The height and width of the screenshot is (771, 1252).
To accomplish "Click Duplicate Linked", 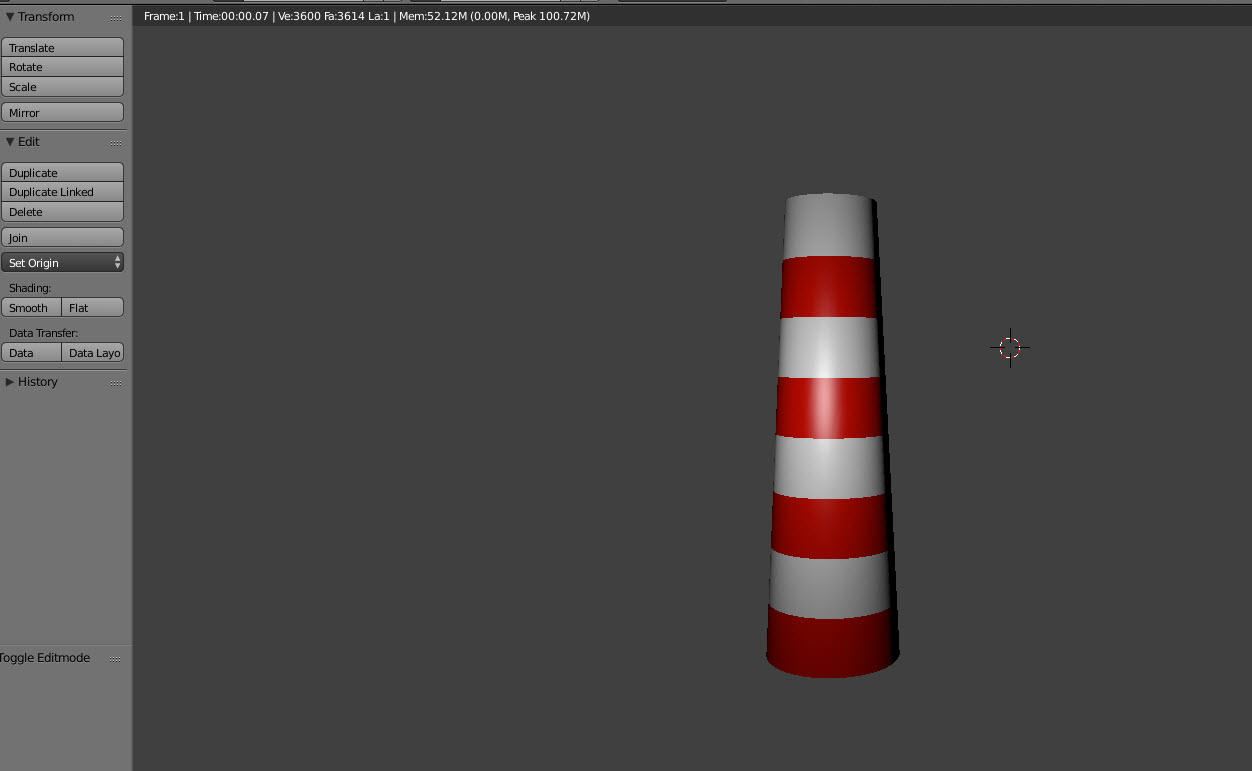I will pos(62,192).
